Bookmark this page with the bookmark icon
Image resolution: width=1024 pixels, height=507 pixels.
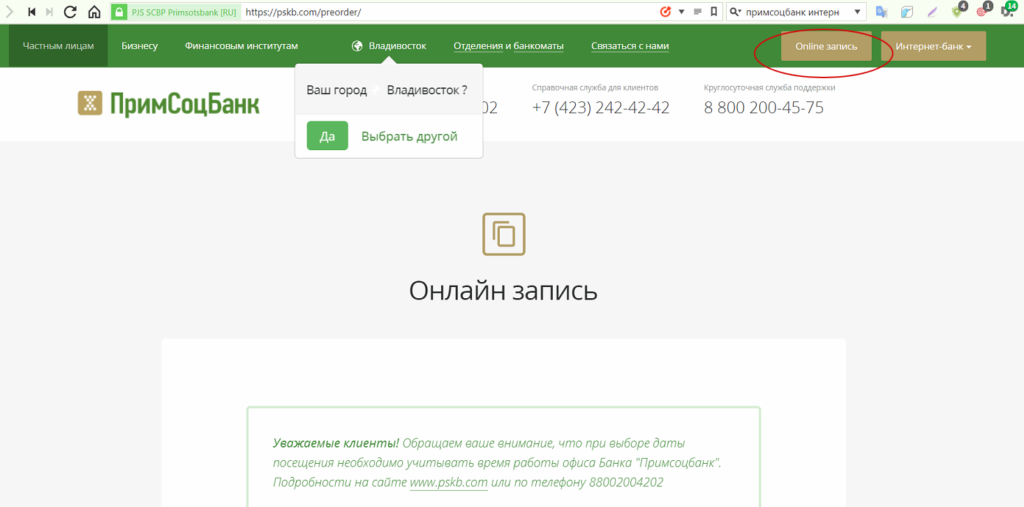pos(714,12)
